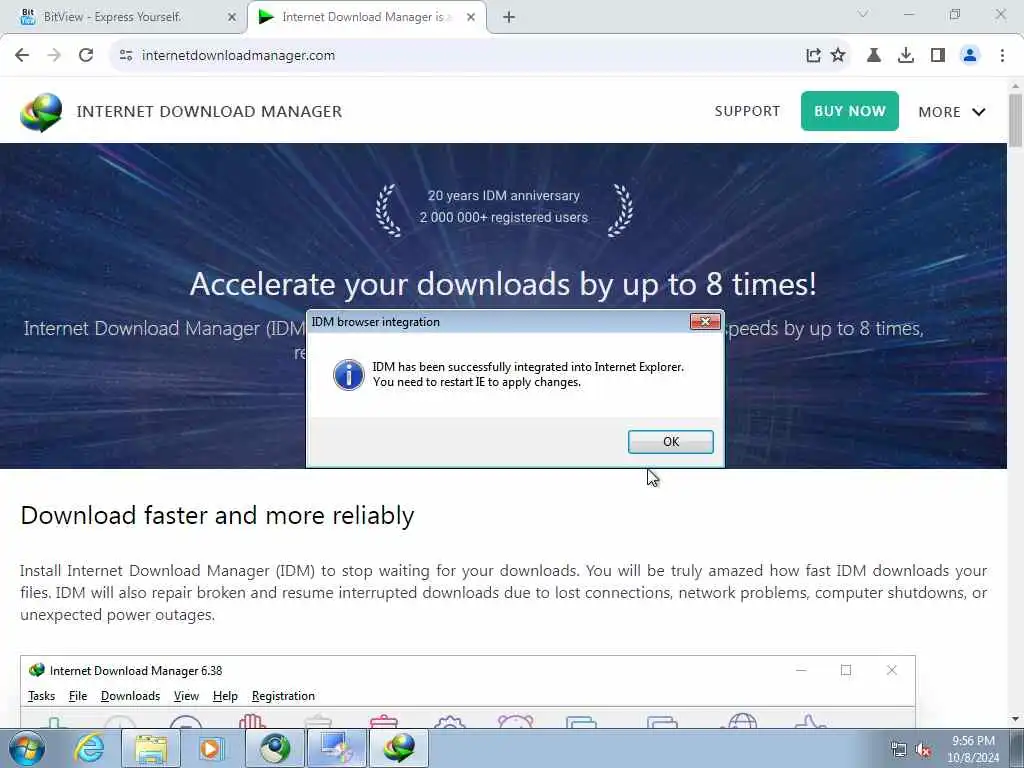Reload the current page
Image resolution: width=1024 pixels, height=768 pixels.
[x=86, y=56]
